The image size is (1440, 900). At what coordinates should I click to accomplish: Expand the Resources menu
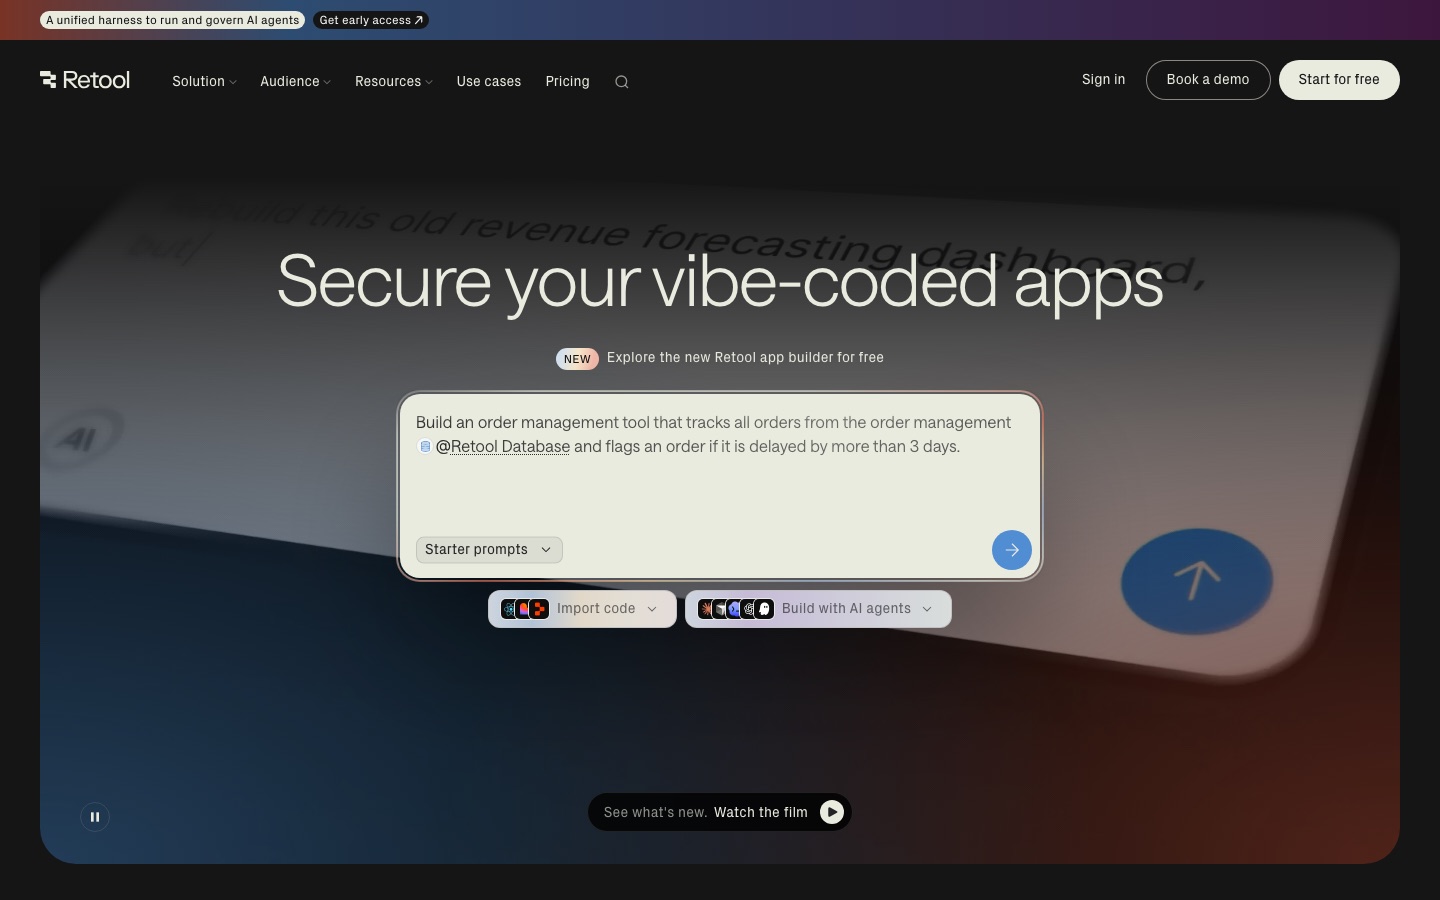[394, 82]
